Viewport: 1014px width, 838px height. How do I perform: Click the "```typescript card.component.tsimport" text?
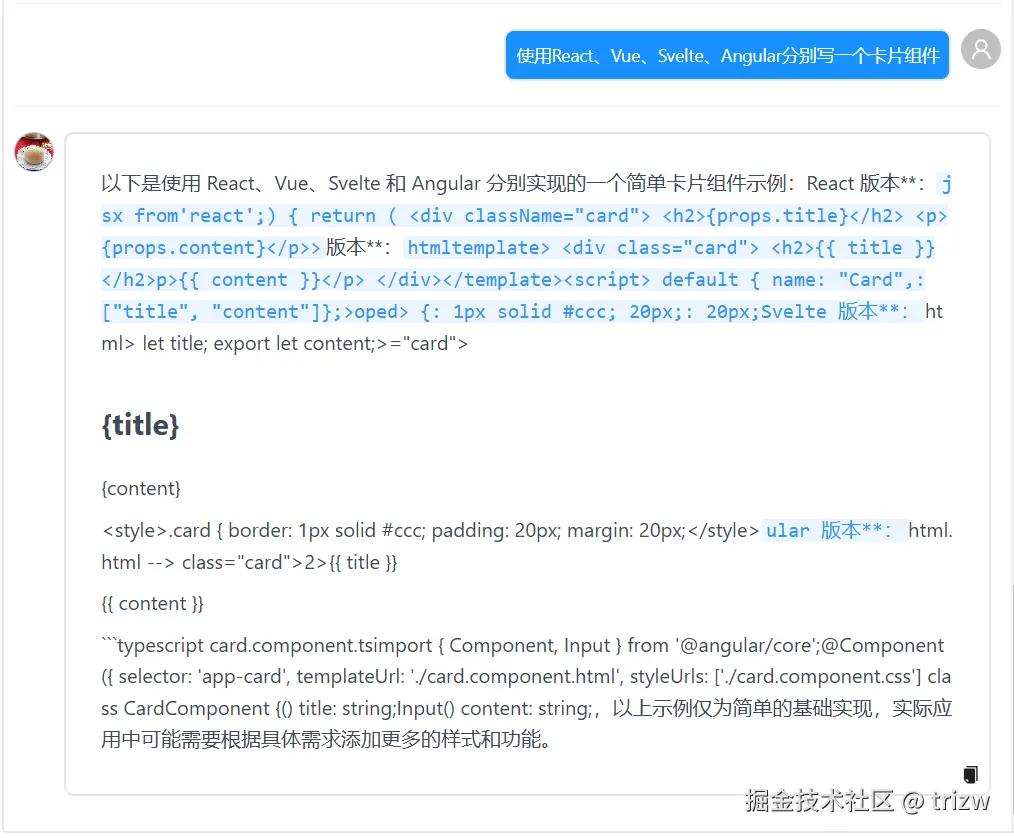pyautogui.click(x=266, y=645)
